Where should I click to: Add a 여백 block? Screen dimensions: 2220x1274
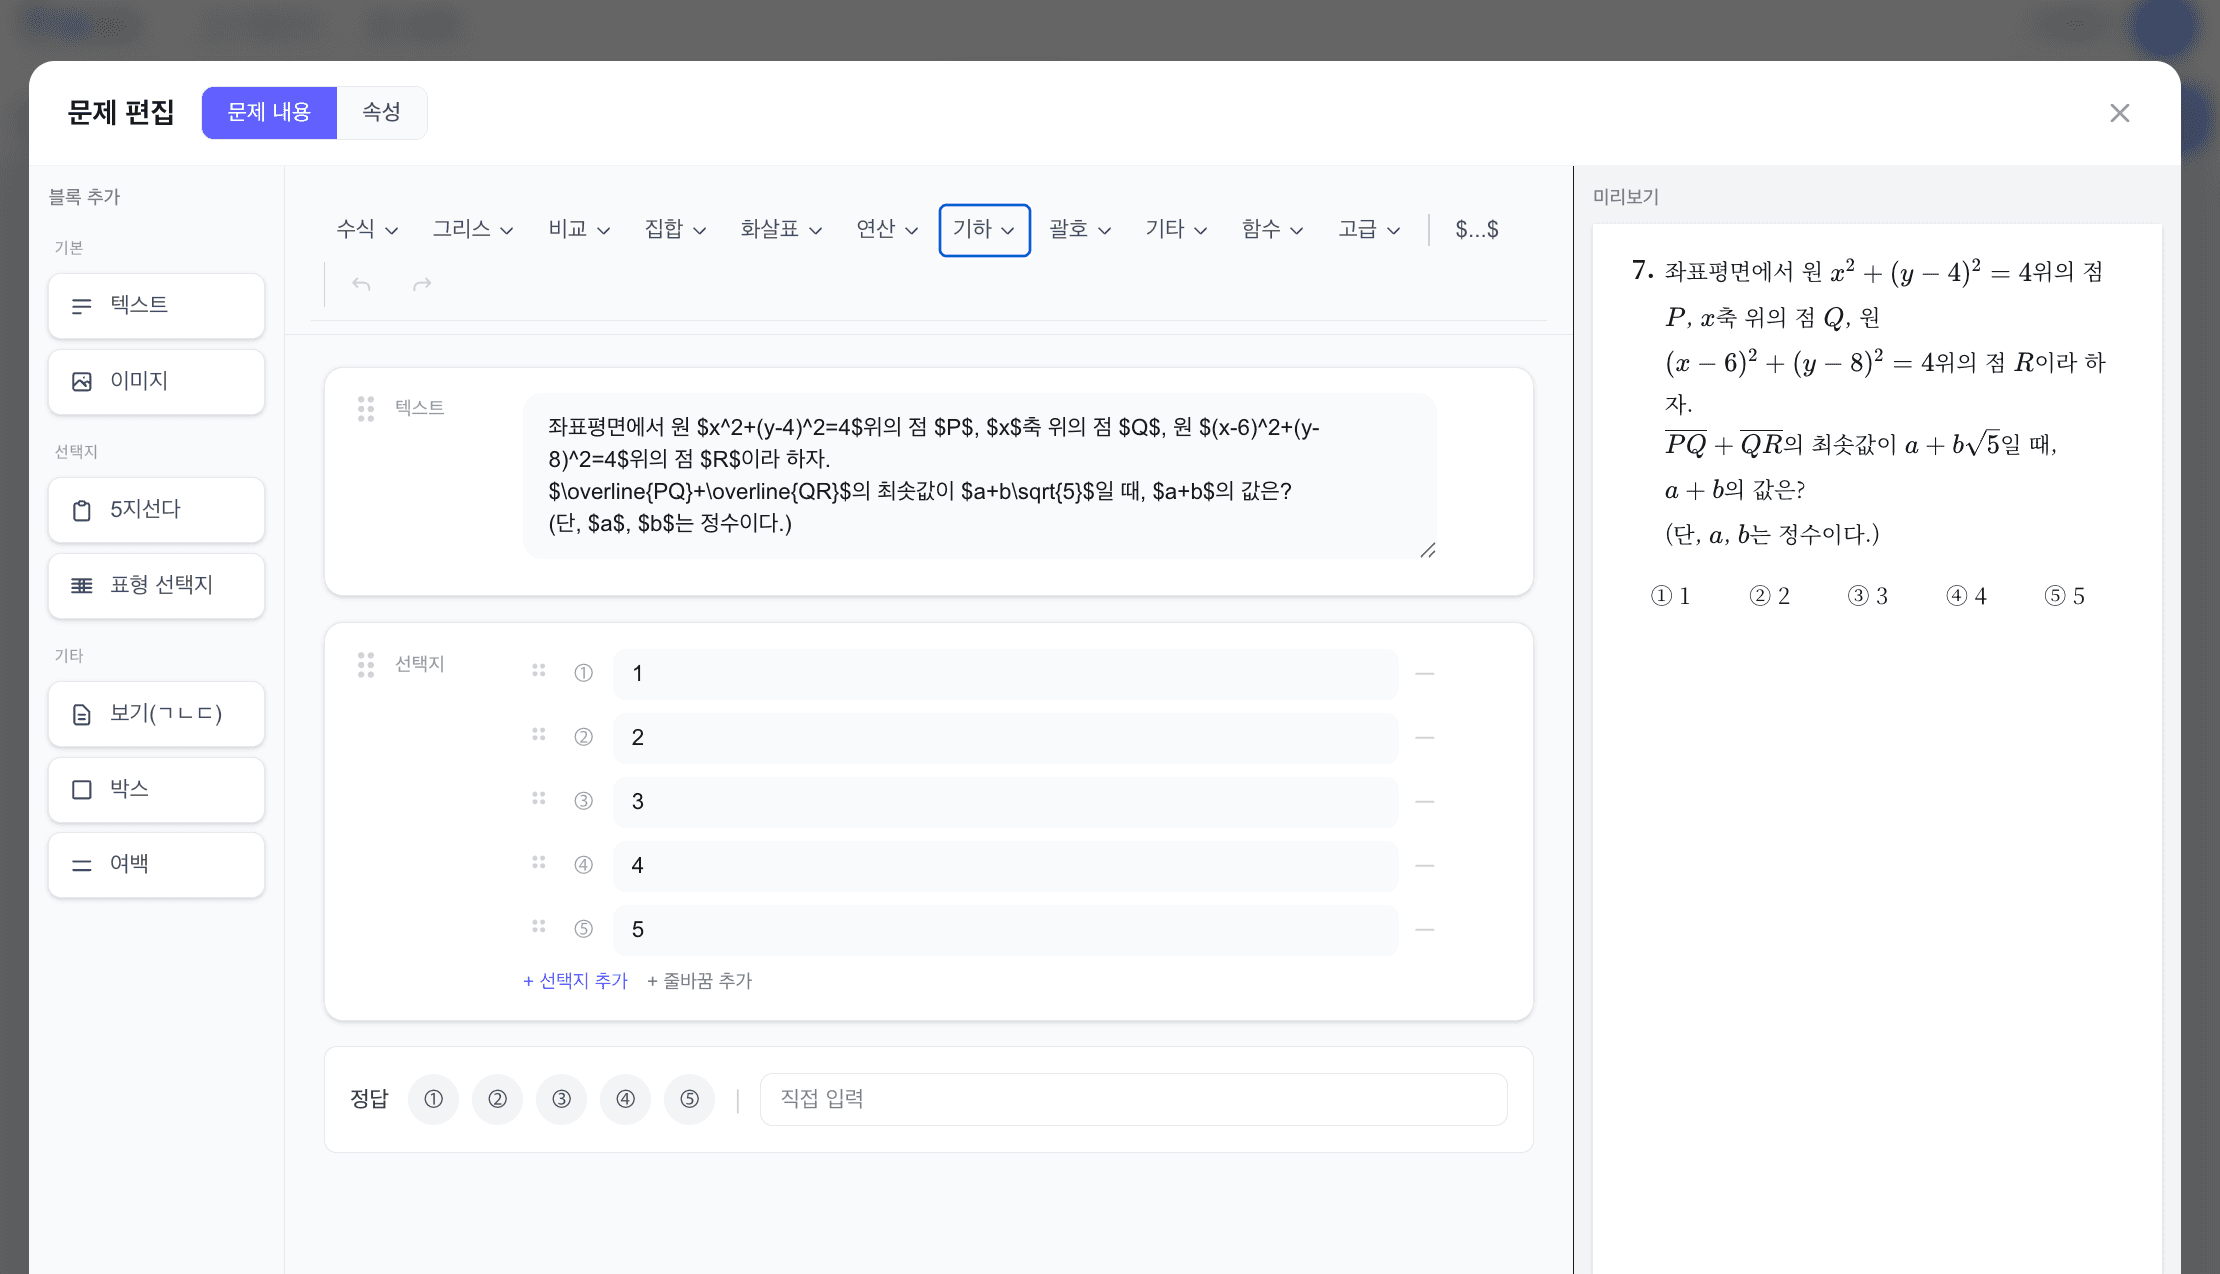(156, 864)
